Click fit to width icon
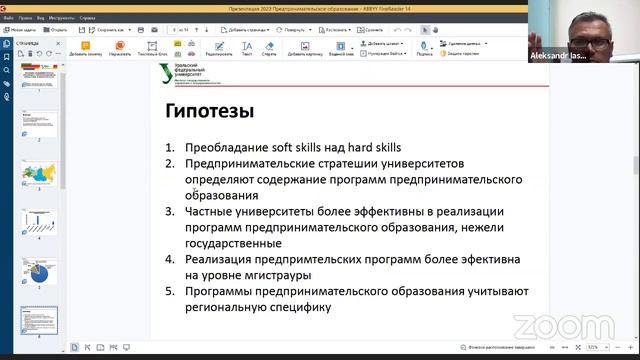This screenshot has height=360, width=640. click(565, 347)
